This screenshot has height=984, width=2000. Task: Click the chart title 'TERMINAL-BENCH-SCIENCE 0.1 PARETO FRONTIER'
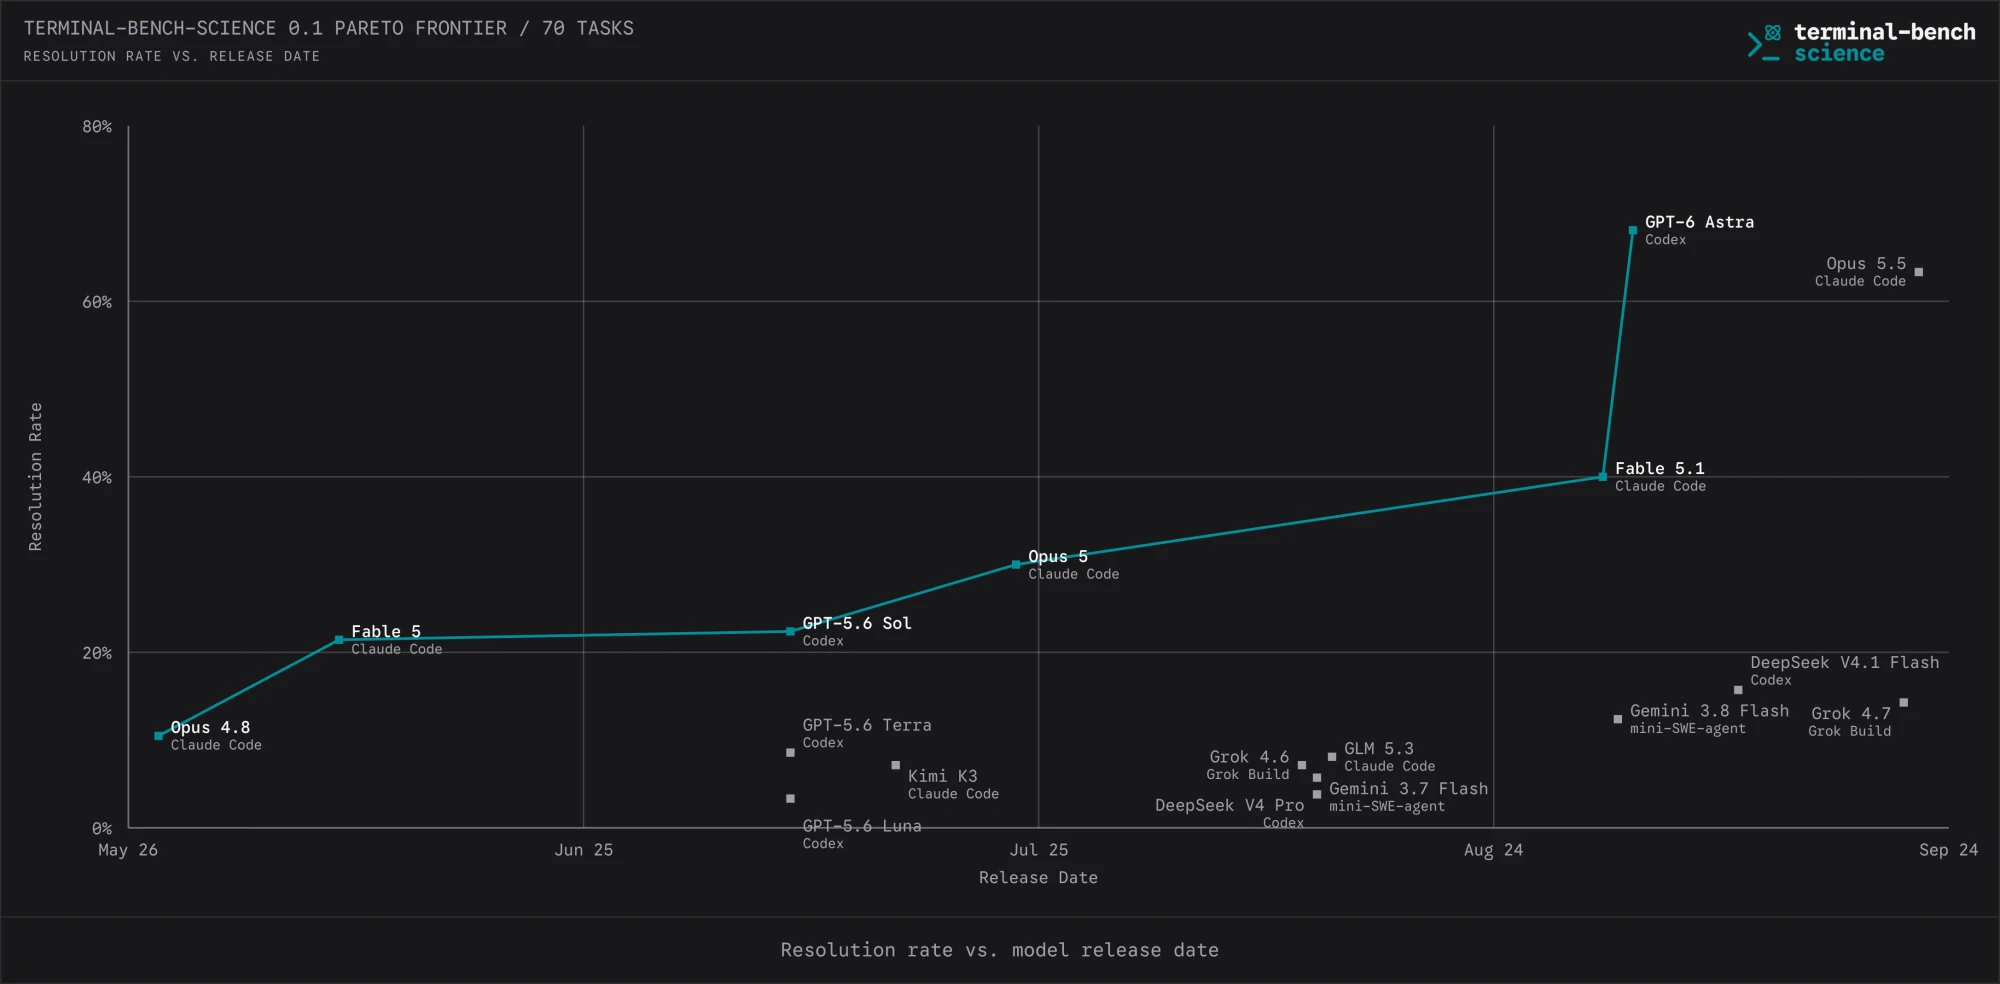pos(266,28)
